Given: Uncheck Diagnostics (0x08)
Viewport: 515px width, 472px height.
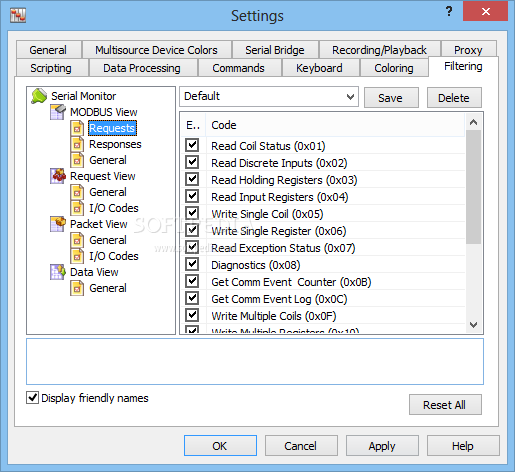Looking at the screenshot, I should pos(192,264).
